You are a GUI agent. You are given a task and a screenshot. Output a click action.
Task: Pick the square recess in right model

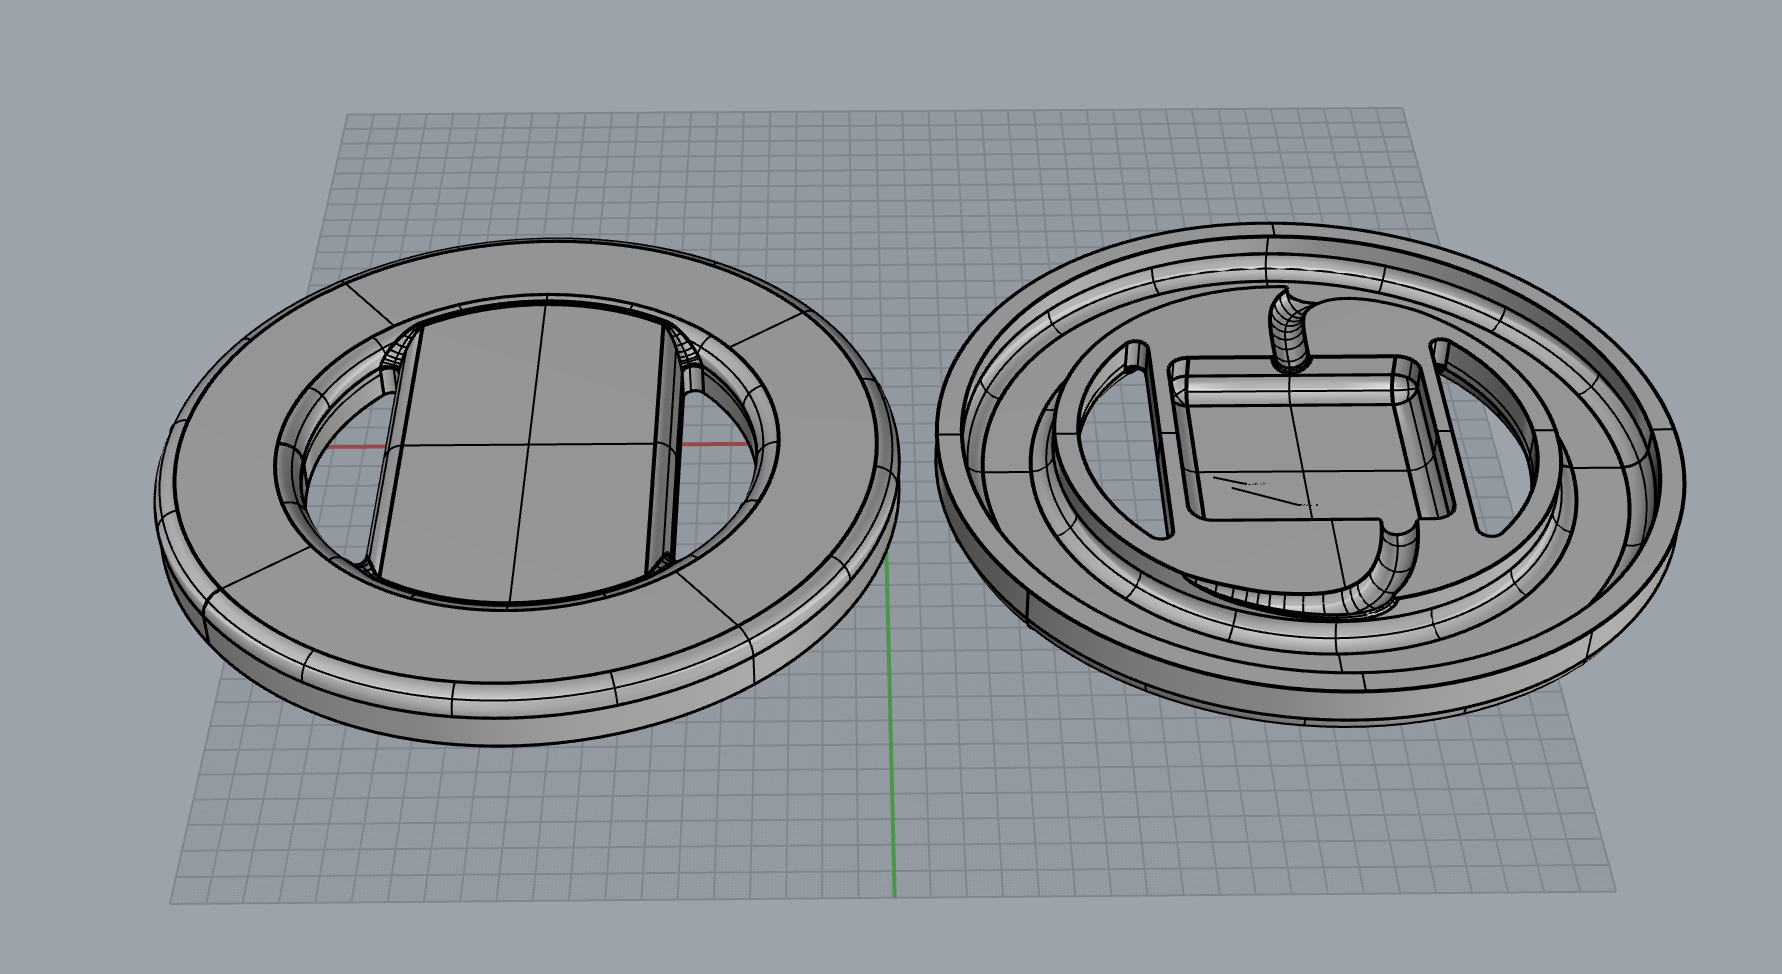(x=1310, y=440)
